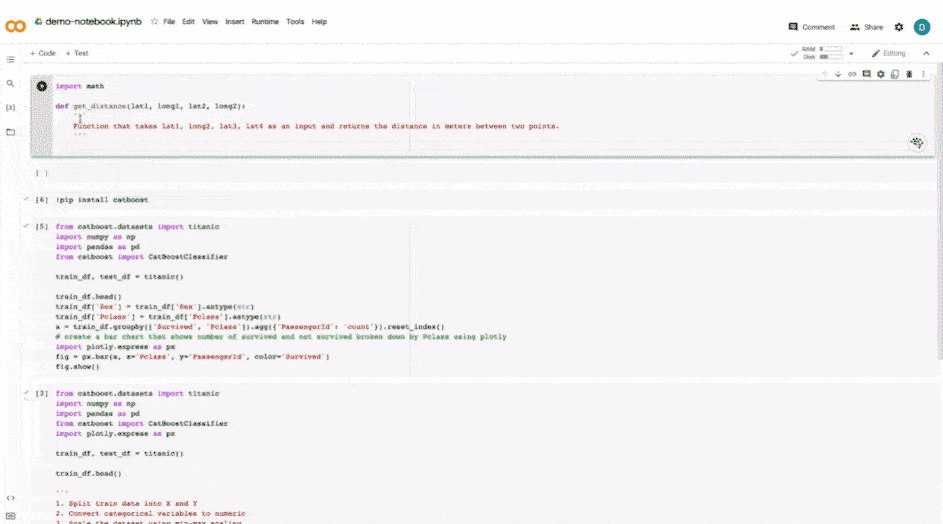The height and width of the screenshot is (524, 943).
Task: Open the RAM and Disk dropdown arrow
Action: click(x=851, y=53)
